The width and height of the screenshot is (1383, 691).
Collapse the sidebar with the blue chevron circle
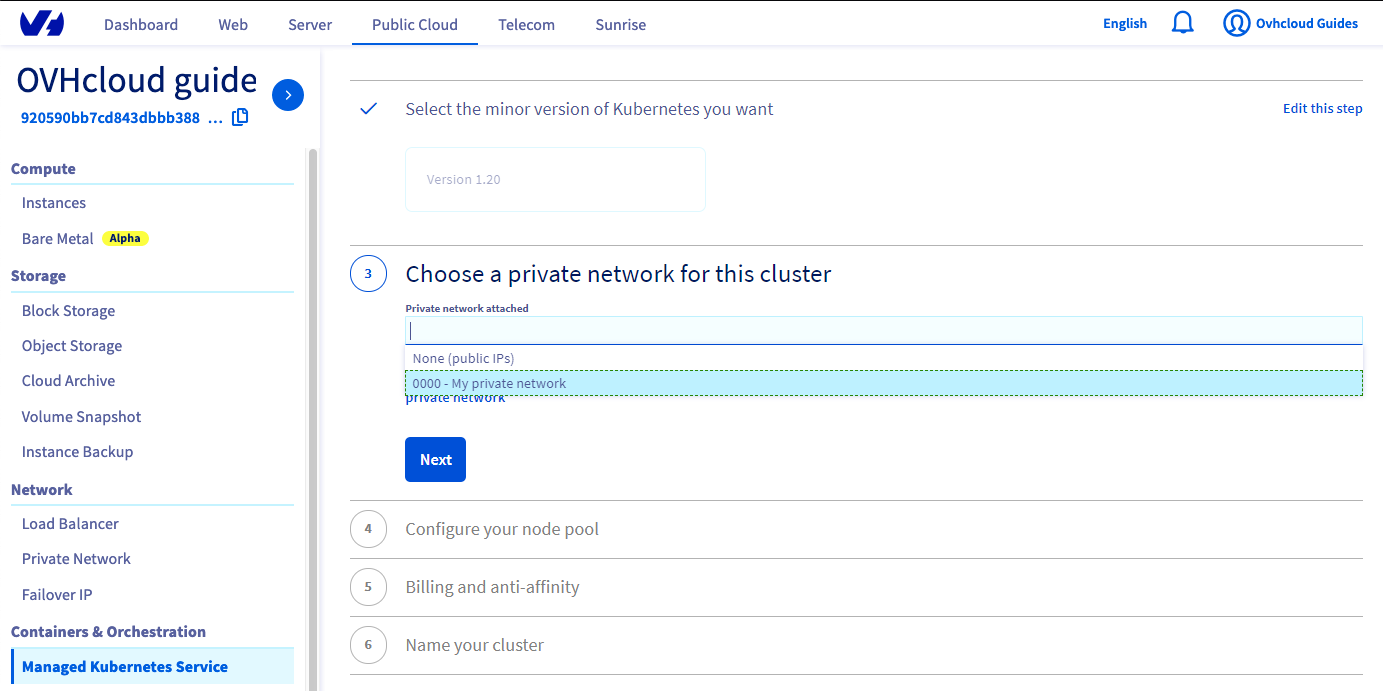(288, 95)
